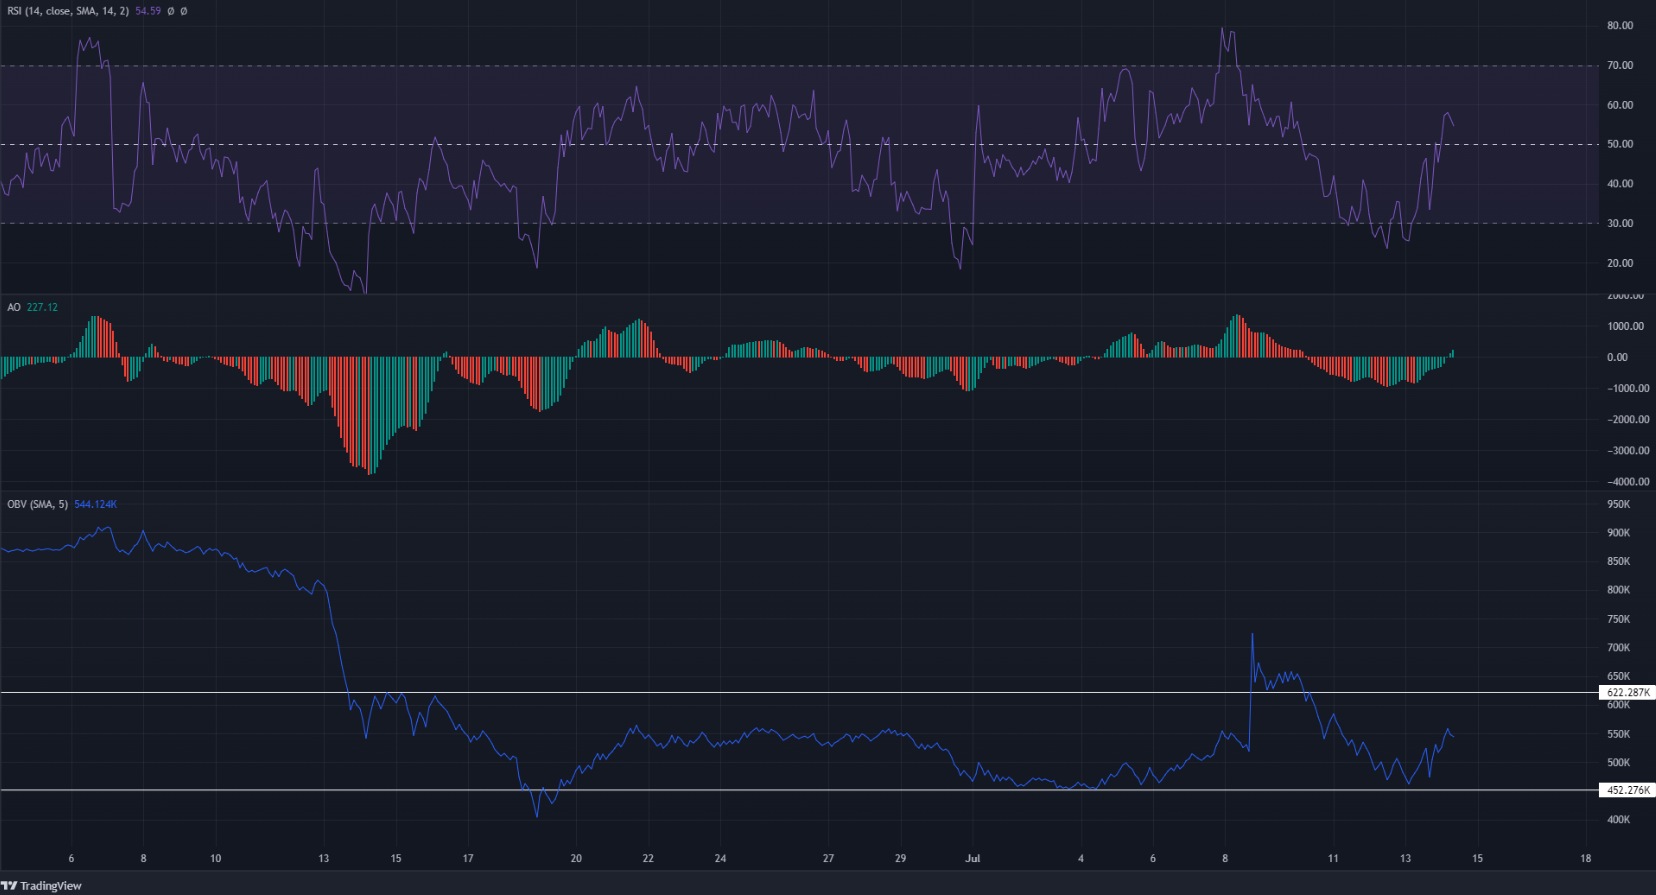Click 750K on the OBV scale
This screenshot has width=1656, height=895.
(1618, 619)
